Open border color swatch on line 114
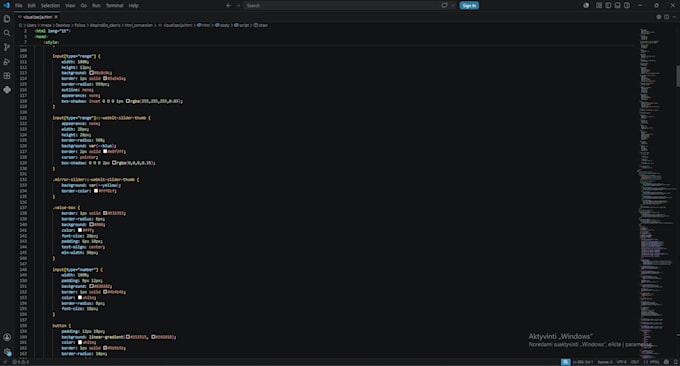Viewport: 680px width, 366px height. tap(105, 78)
